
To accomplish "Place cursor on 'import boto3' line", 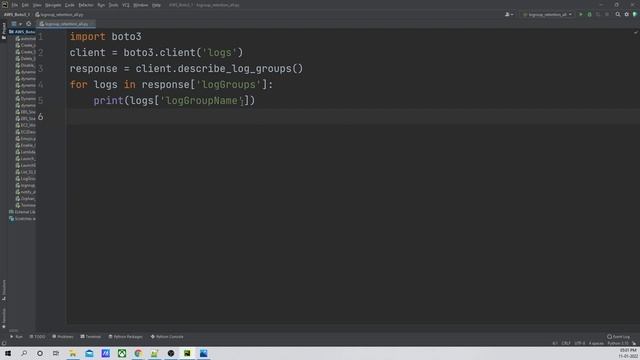I will 106,37.
